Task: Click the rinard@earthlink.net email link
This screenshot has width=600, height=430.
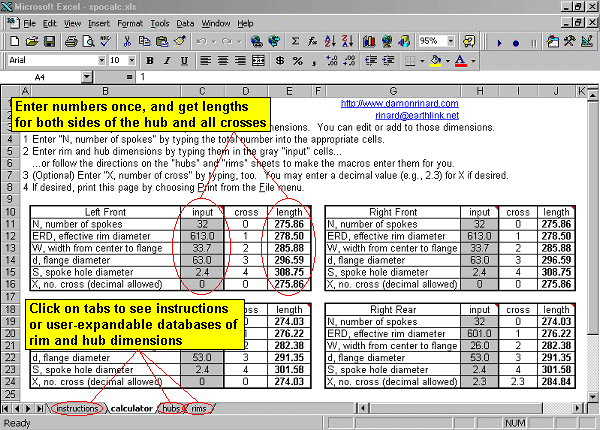Action: point(417,115)
